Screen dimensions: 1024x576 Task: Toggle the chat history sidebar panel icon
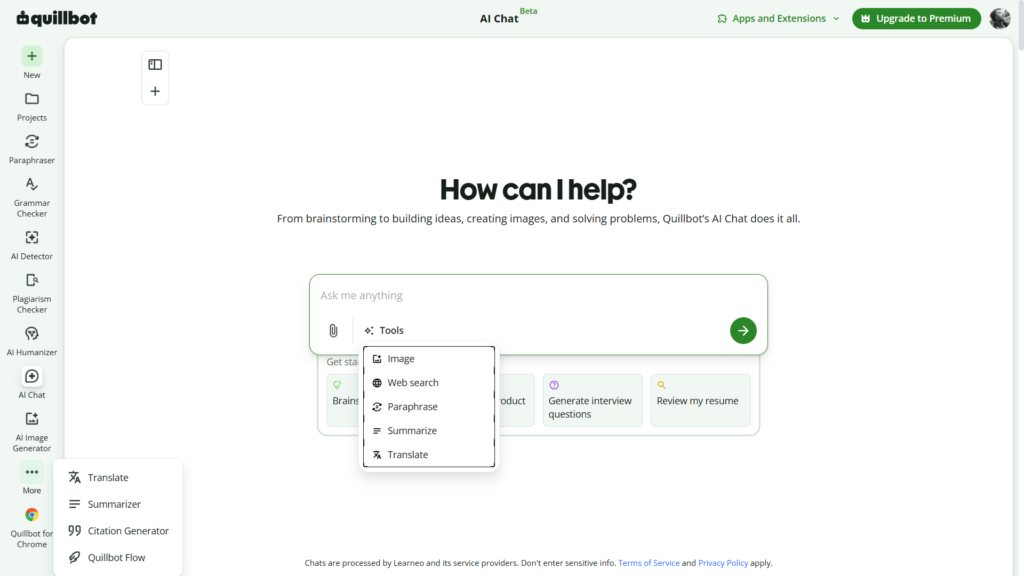pyautogui.click(x=155, y=65)
